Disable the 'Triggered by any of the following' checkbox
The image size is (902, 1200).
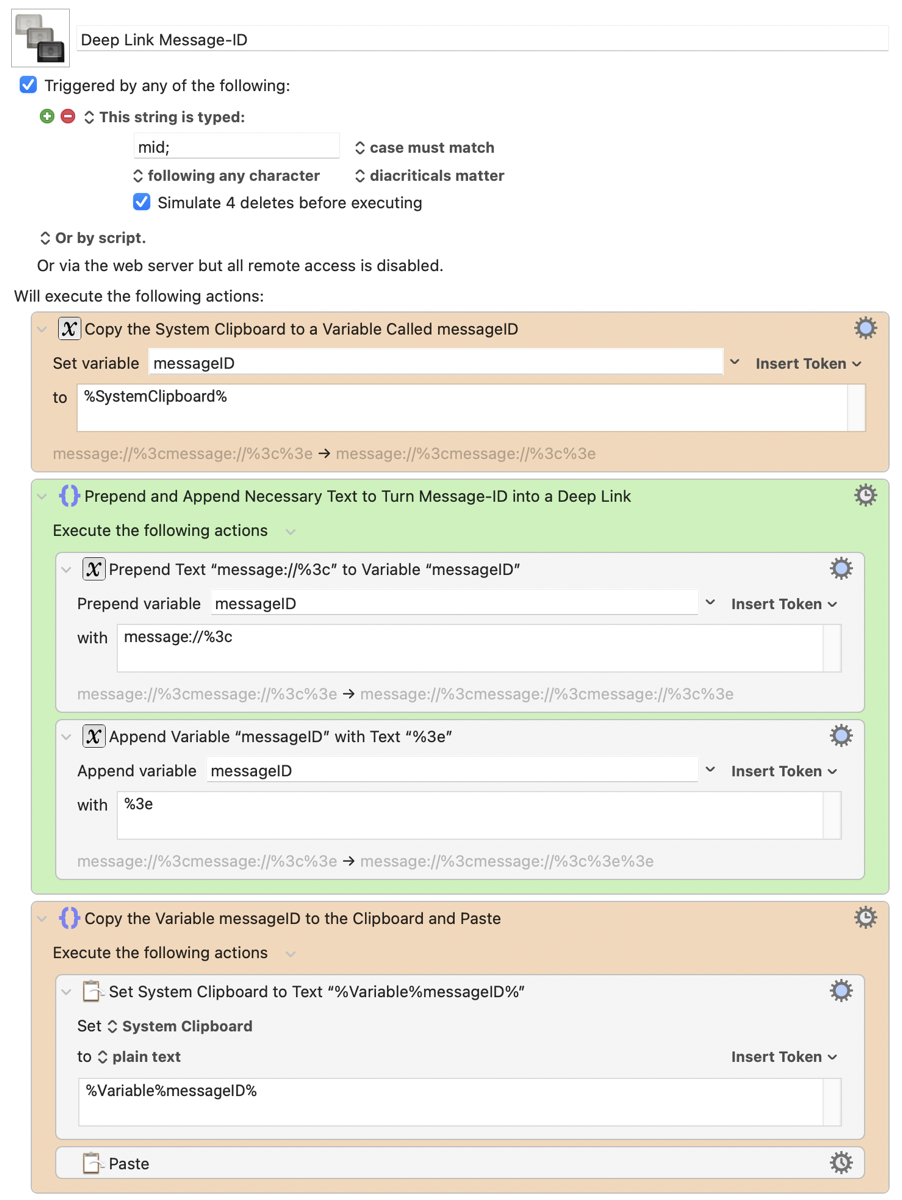pyautogui.click(x=28, y=85)
